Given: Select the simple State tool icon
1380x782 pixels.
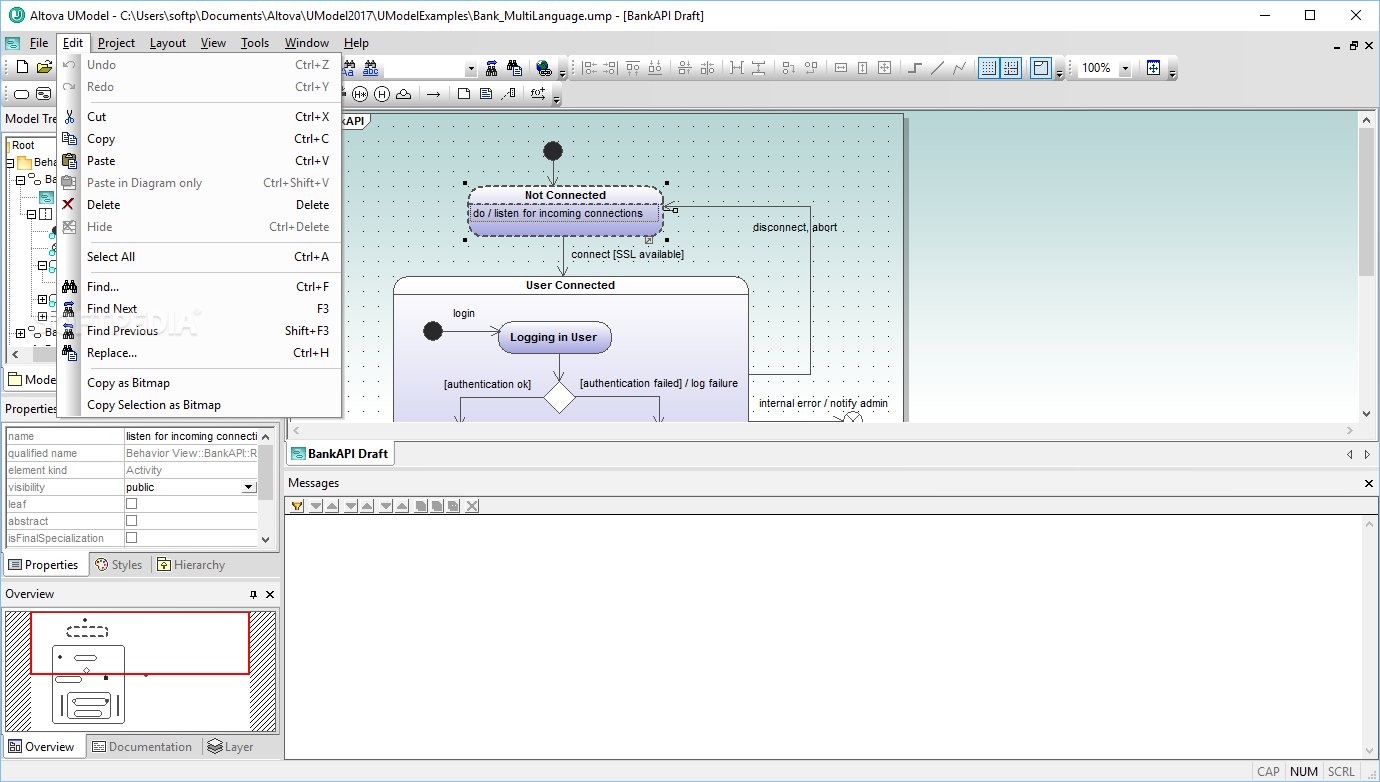Looking at the screenshot, I should tap(21, 94).
